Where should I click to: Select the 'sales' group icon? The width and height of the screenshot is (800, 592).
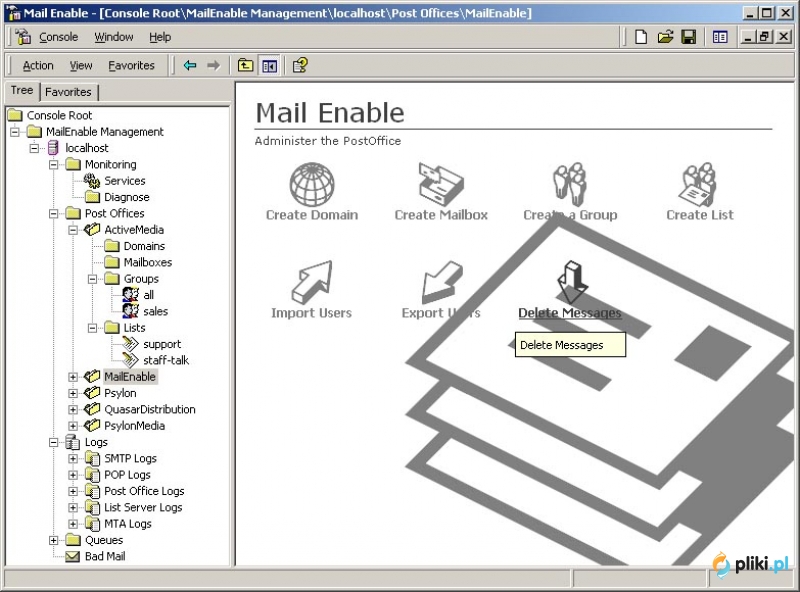point(131,311)
